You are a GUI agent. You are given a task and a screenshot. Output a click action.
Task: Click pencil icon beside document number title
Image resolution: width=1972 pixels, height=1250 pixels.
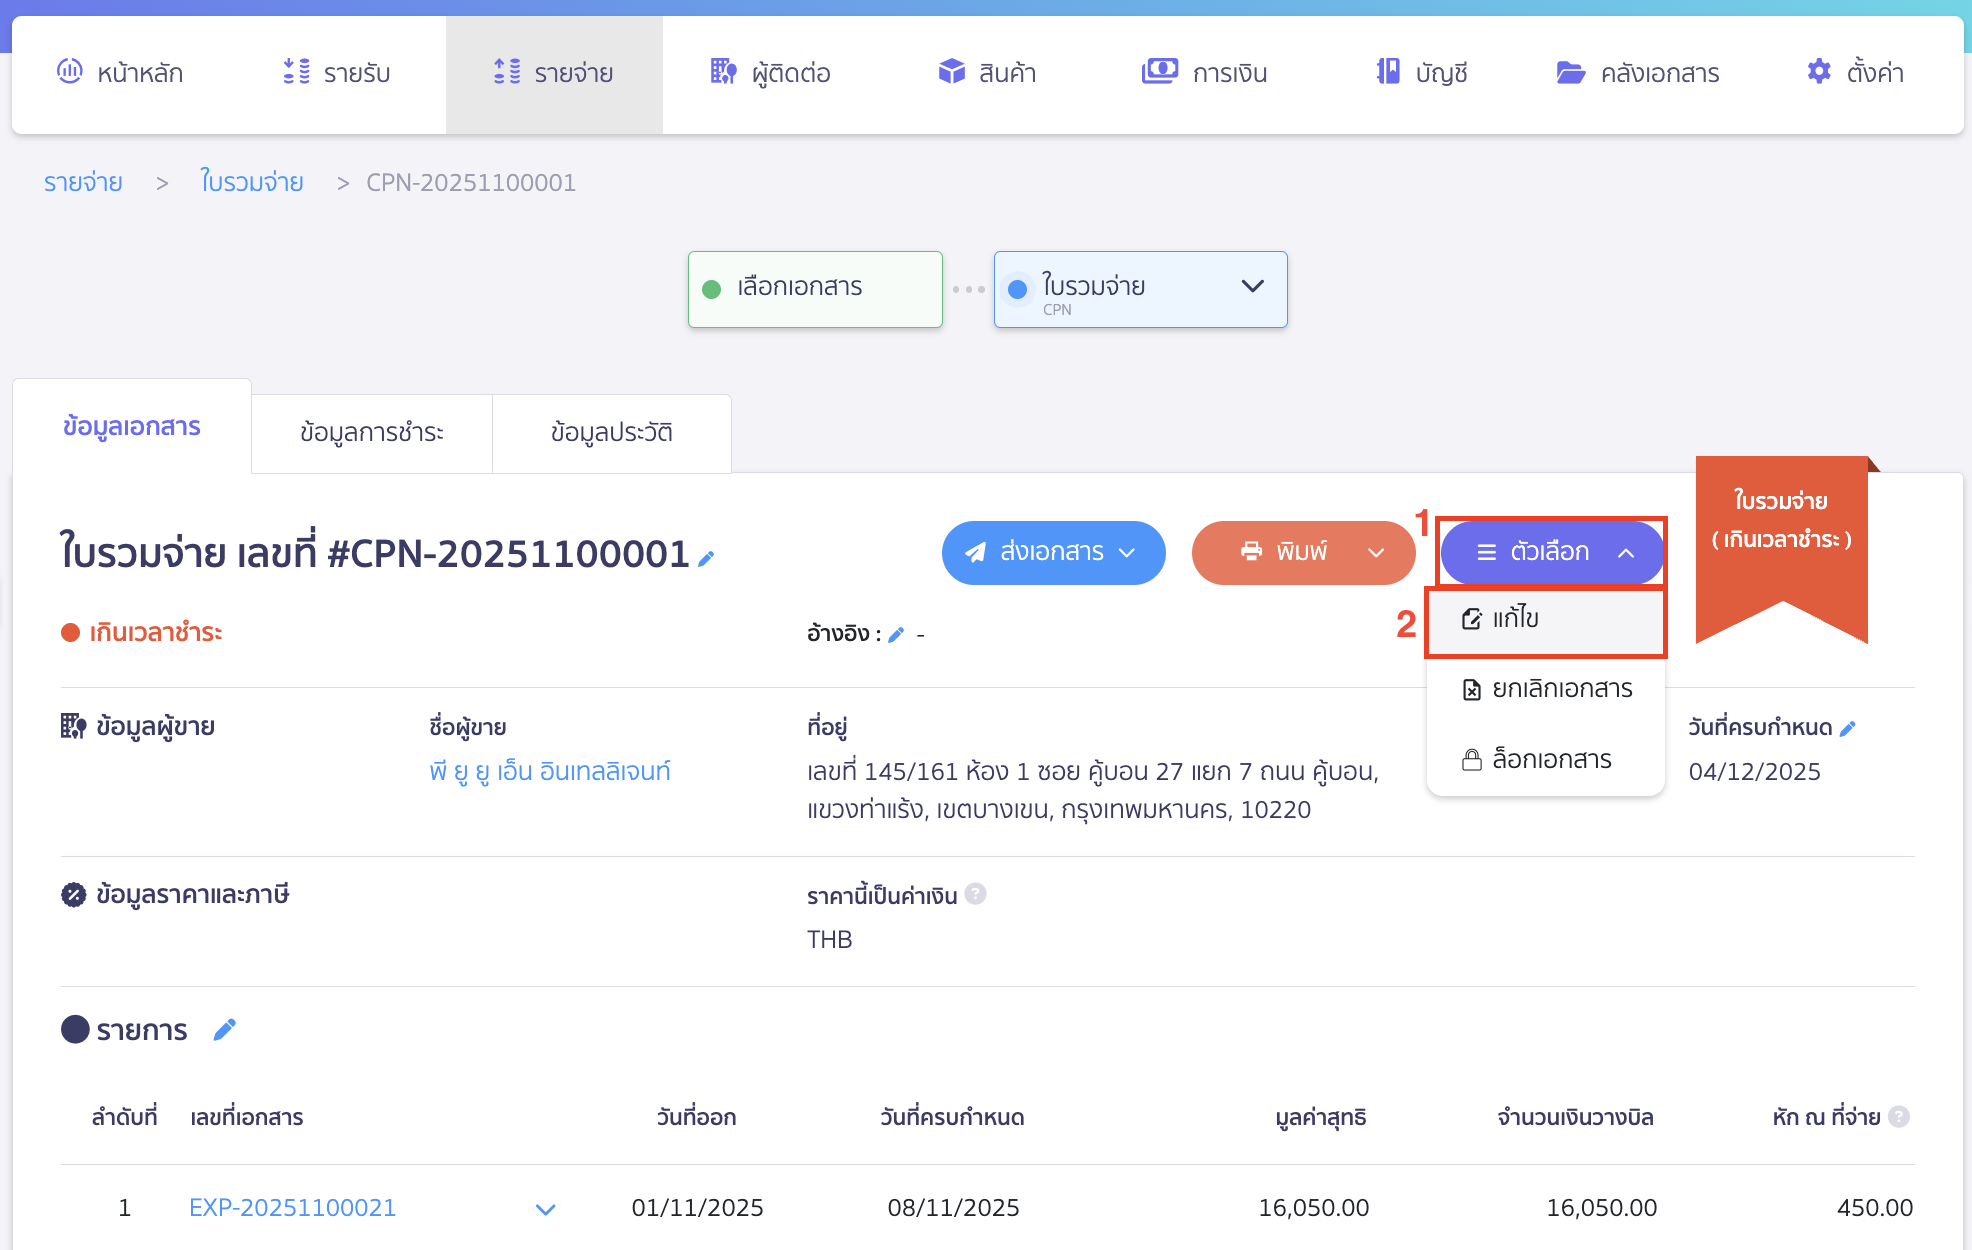point(706,559)
